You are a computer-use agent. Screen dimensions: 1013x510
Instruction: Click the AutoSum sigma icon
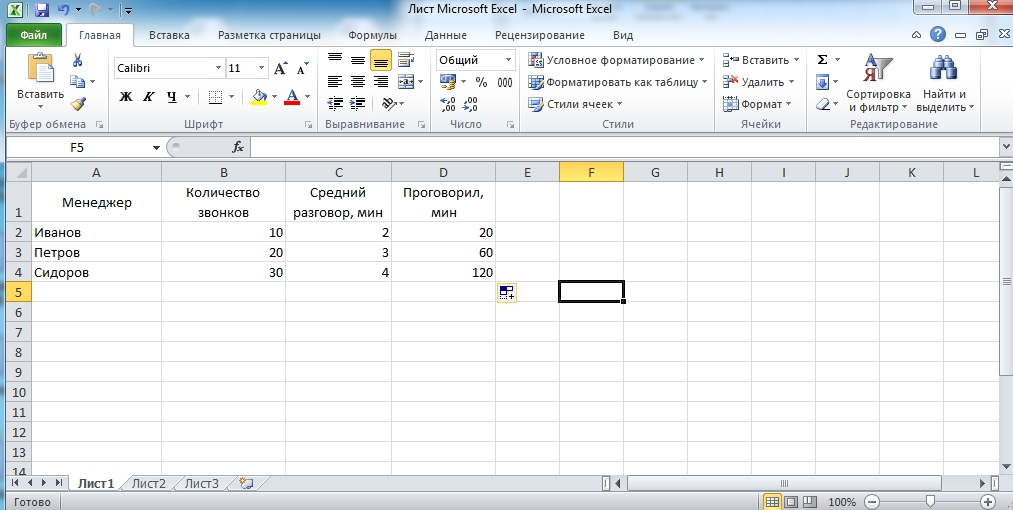pos(822,60)
